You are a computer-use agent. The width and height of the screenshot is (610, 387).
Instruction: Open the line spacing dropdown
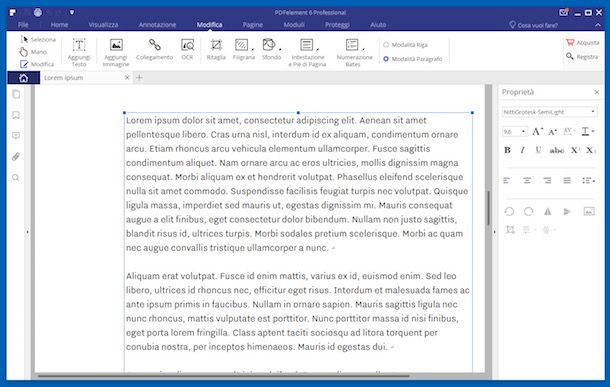(588, 180)
